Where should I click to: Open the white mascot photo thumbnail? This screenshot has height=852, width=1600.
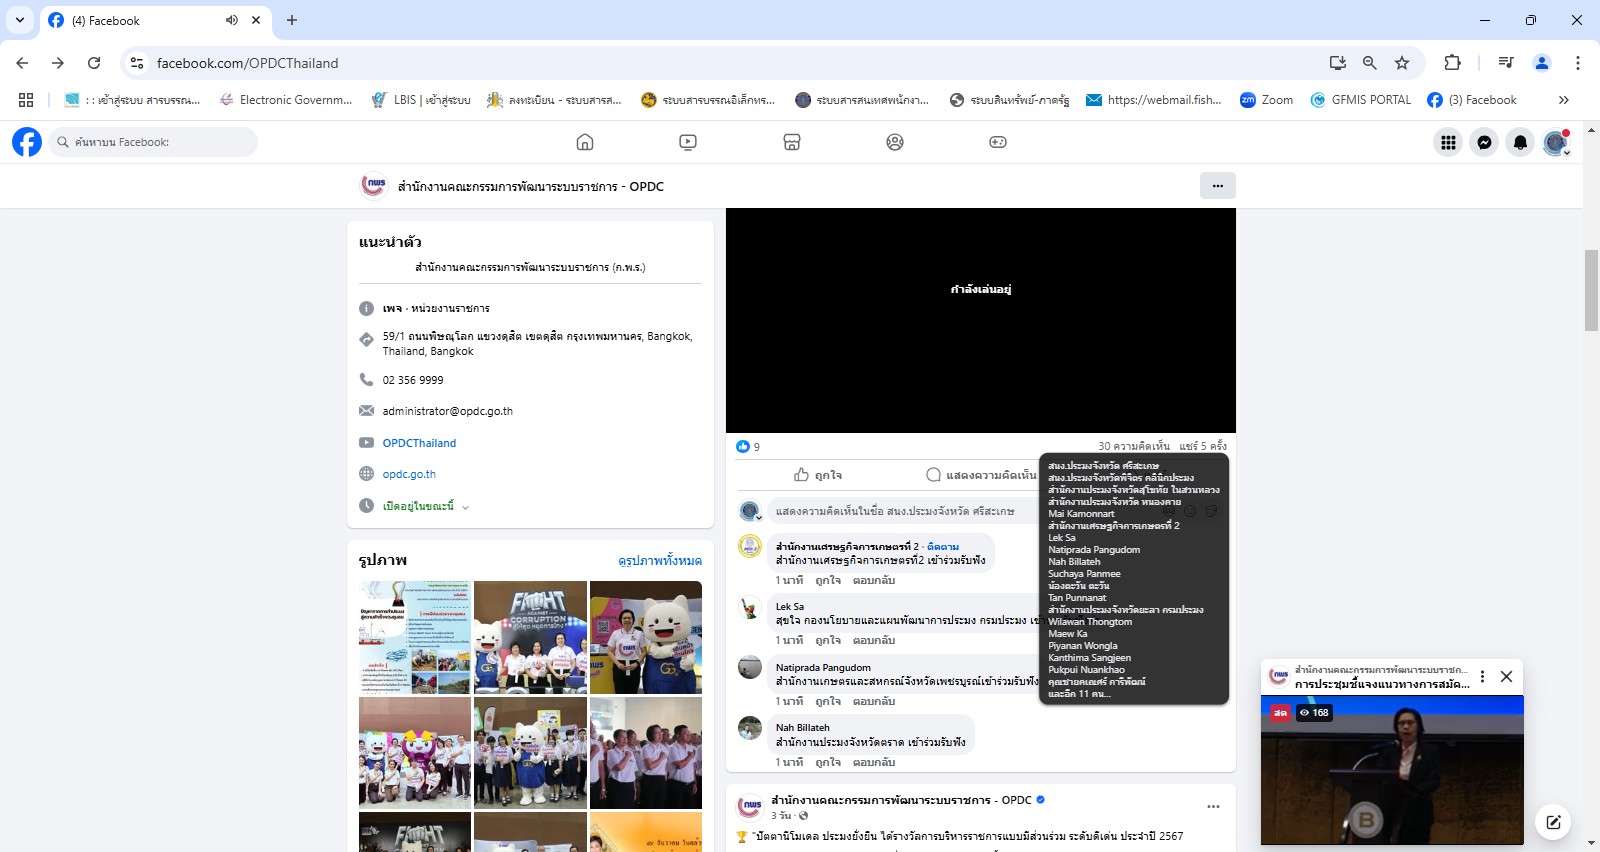(646, 637)
